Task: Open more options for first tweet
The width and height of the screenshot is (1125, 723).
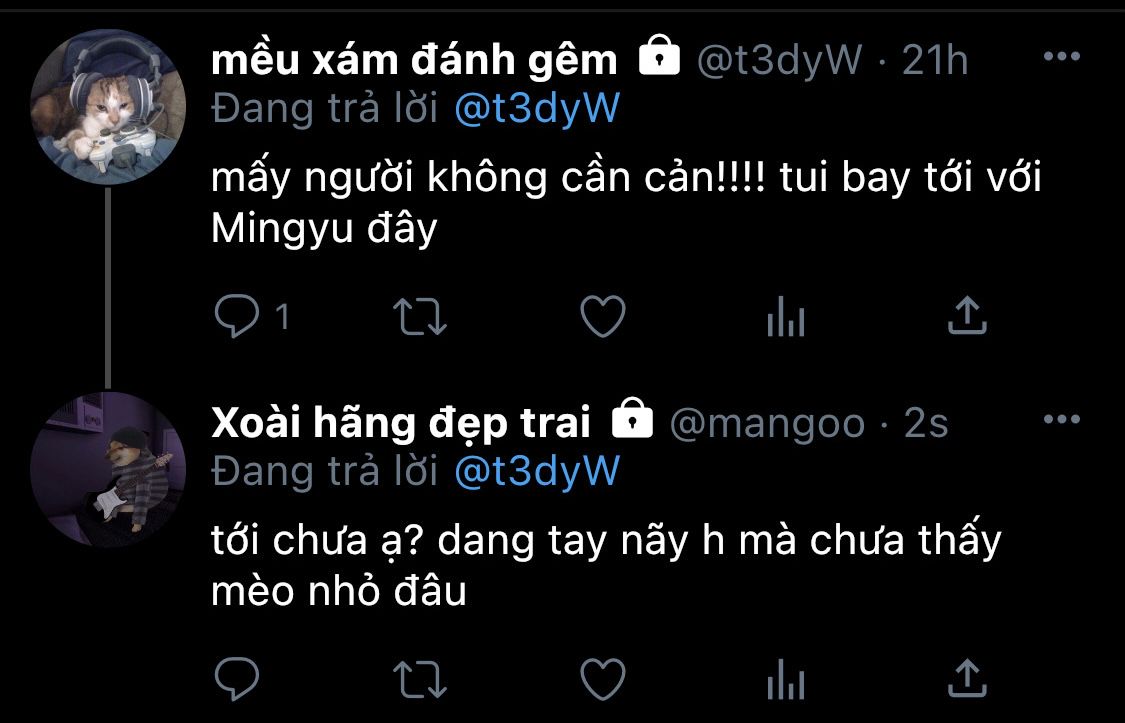Action: 1062,57
